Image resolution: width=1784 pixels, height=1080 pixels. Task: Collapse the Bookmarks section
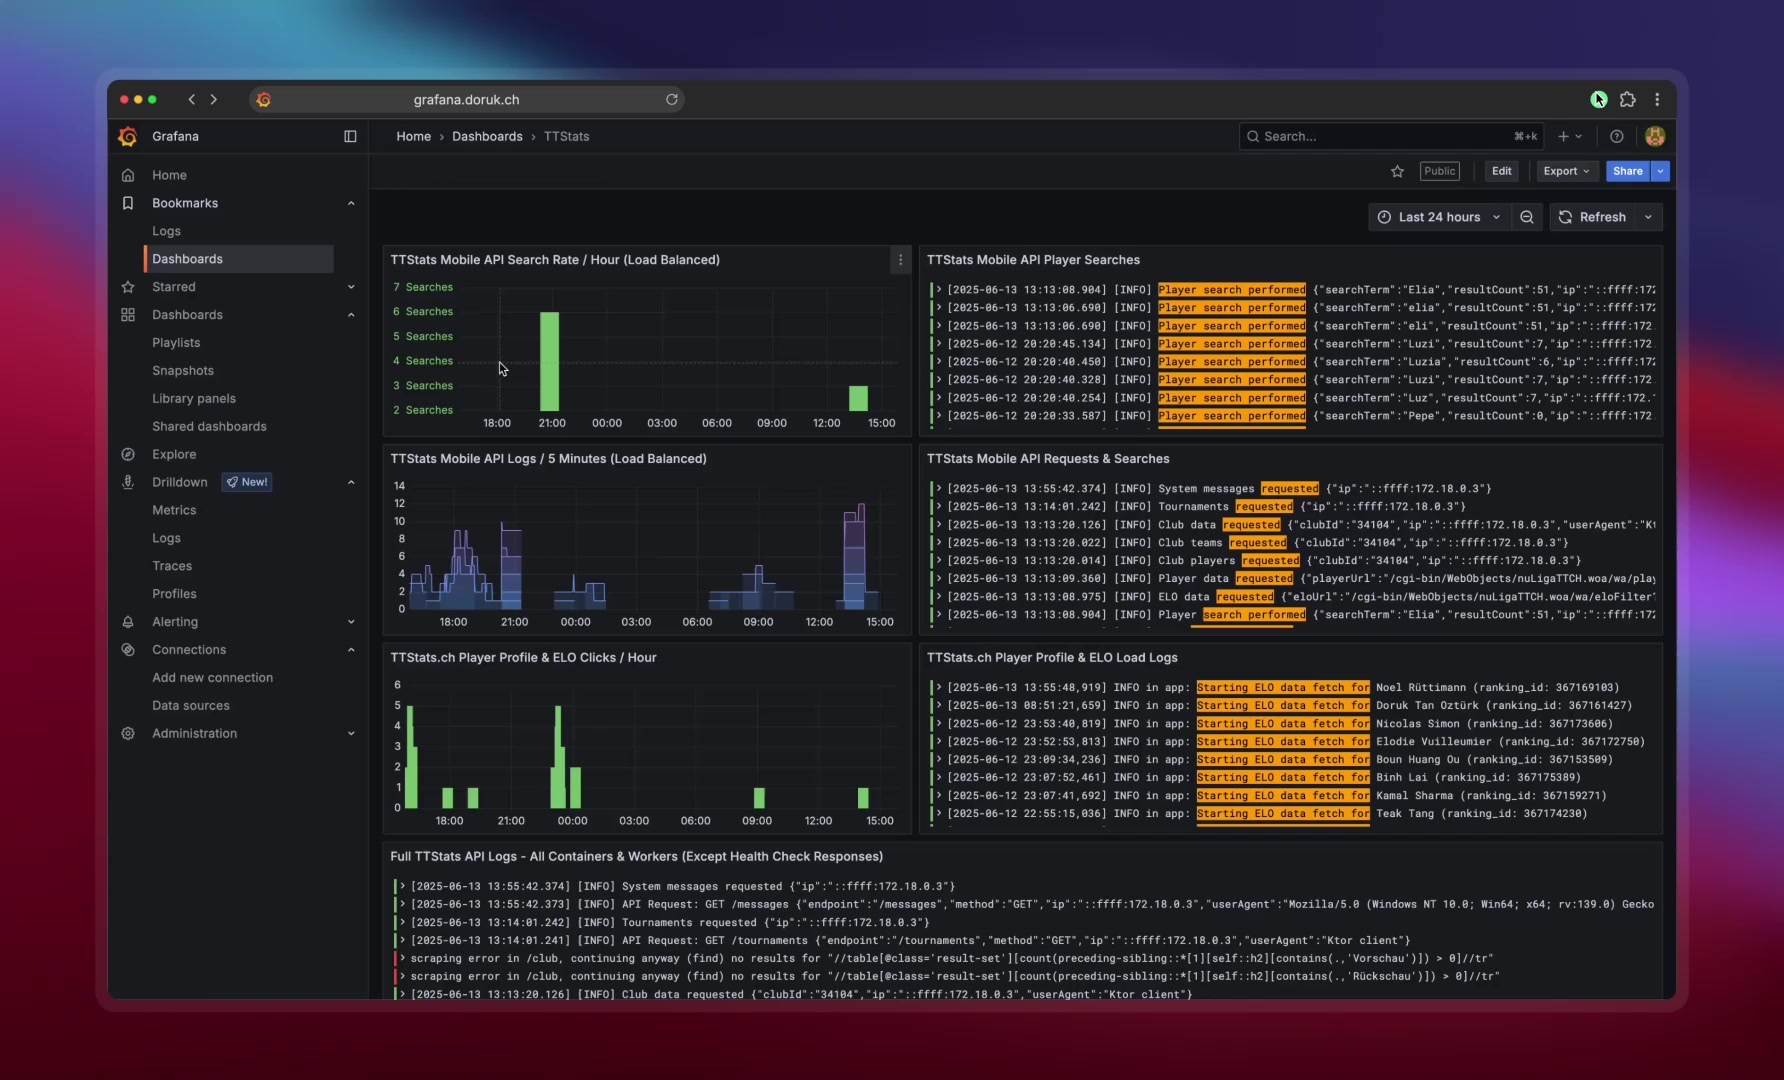[351, 203]
